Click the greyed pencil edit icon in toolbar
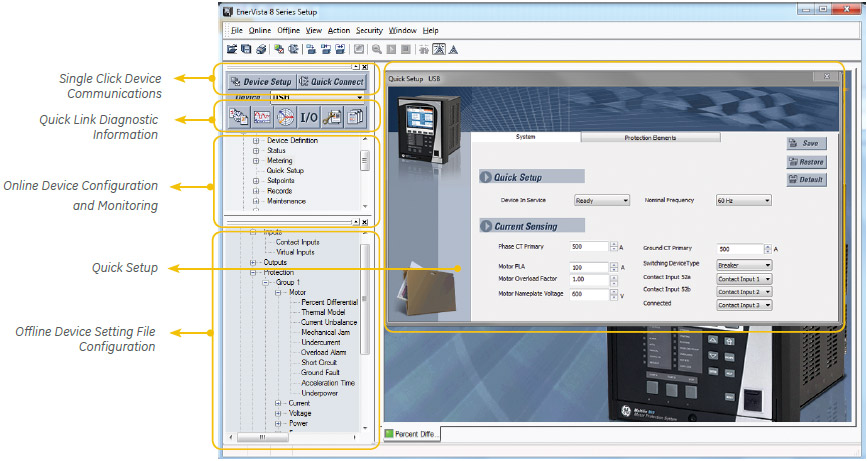The image size is (867, 461). tap(359, 49)
